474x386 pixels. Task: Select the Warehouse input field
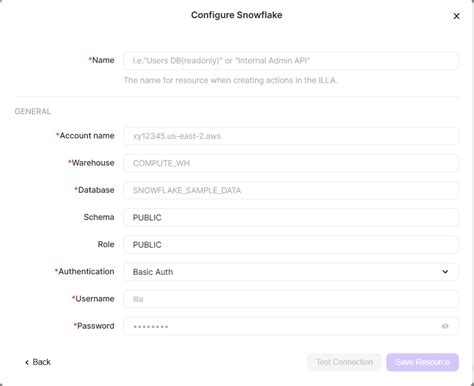291,163
